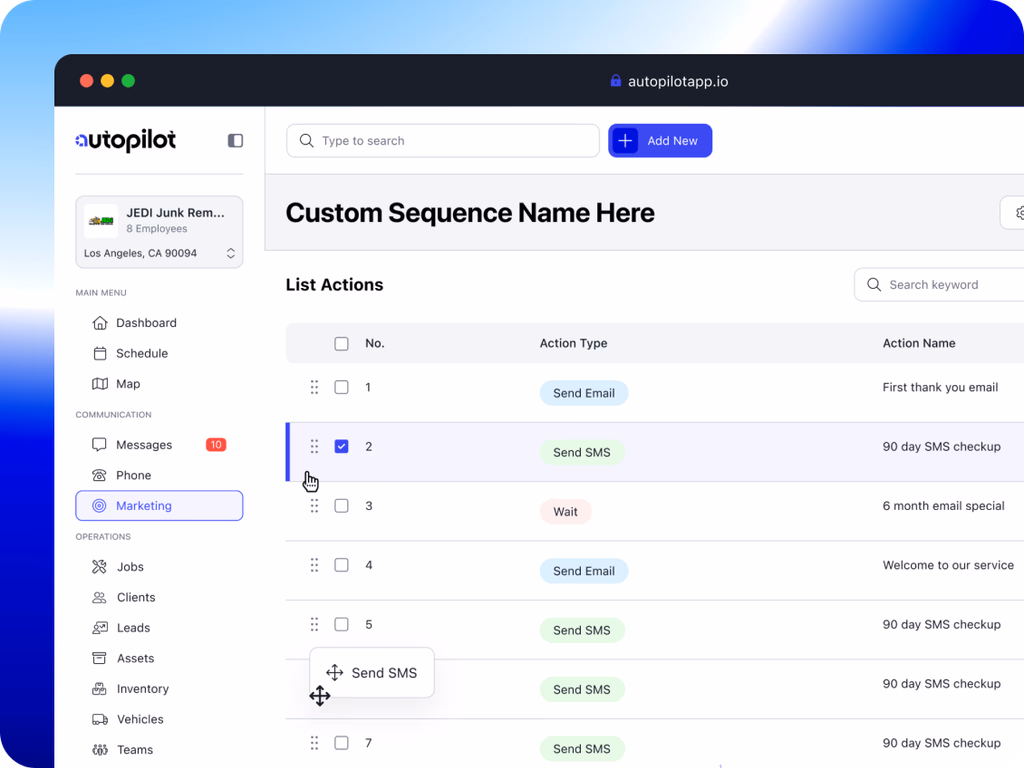Toggle the select-all checkbox in table header

click(341, 343)
